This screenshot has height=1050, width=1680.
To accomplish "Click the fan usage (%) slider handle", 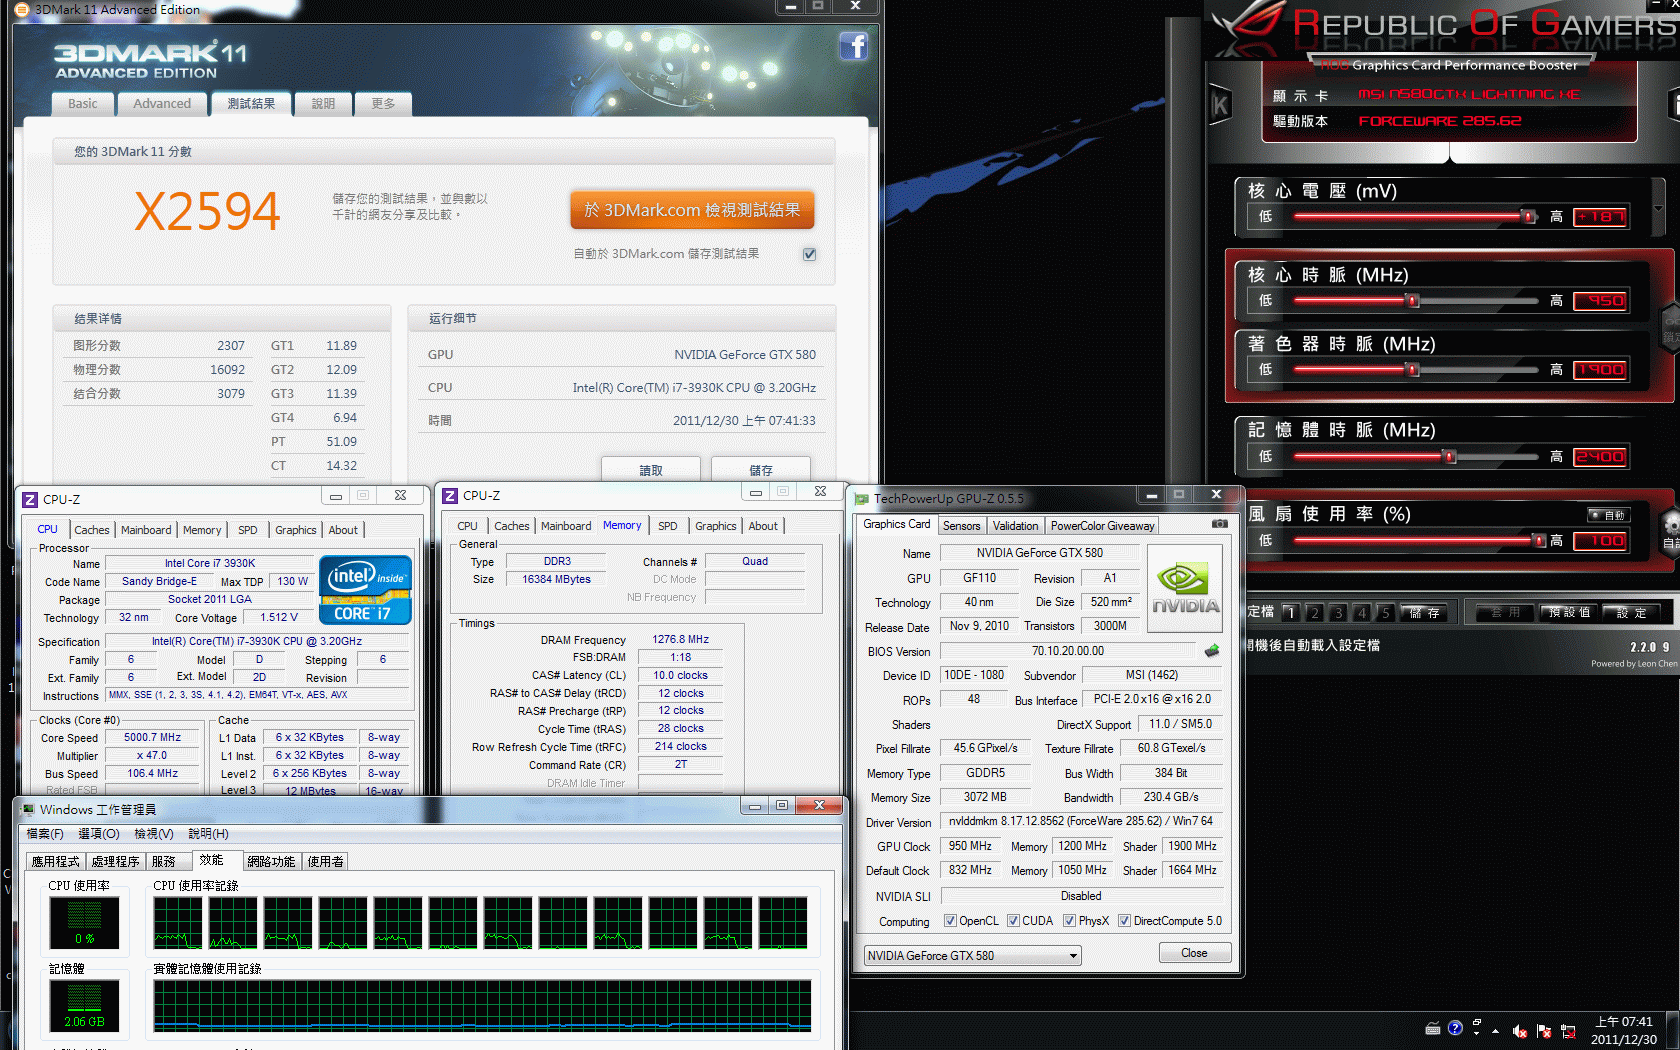I will click(x=1538, y=541).
